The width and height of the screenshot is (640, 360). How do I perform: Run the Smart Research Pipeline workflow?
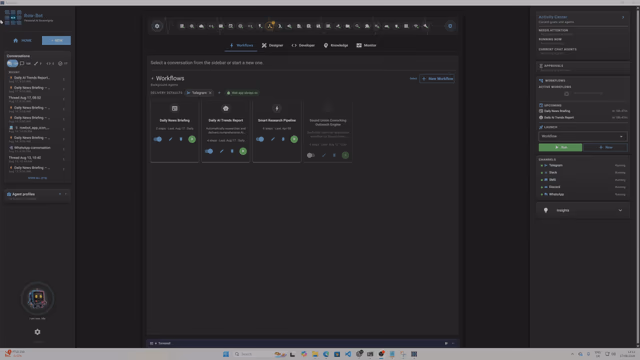click(x=294, y=139)
